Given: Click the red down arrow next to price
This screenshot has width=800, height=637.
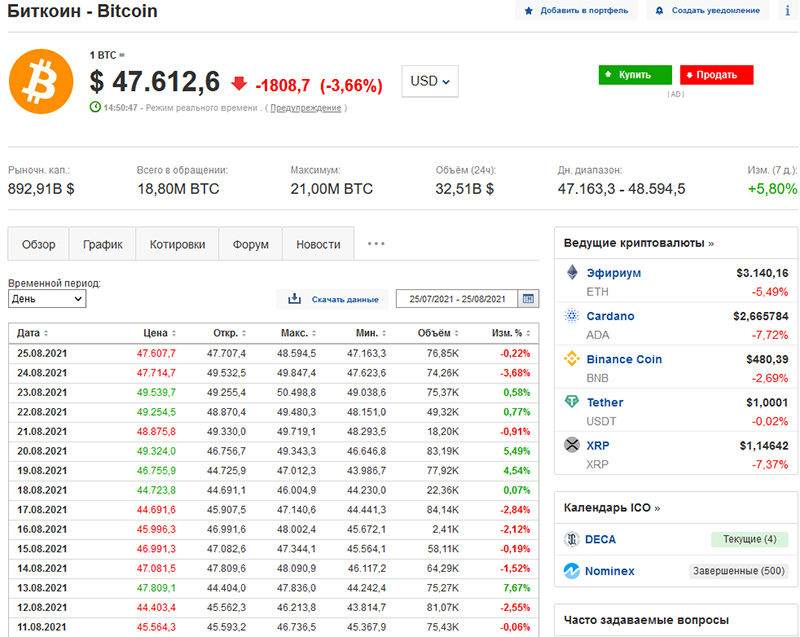Looking at the screenshot, I should (x=239, y=83).
